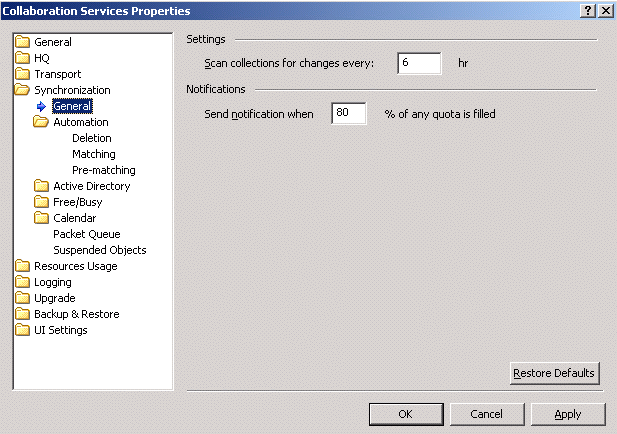This screenshot has height=434, width=617.
Task: Click the Calendar folder icon
Action: coord(41,218)
